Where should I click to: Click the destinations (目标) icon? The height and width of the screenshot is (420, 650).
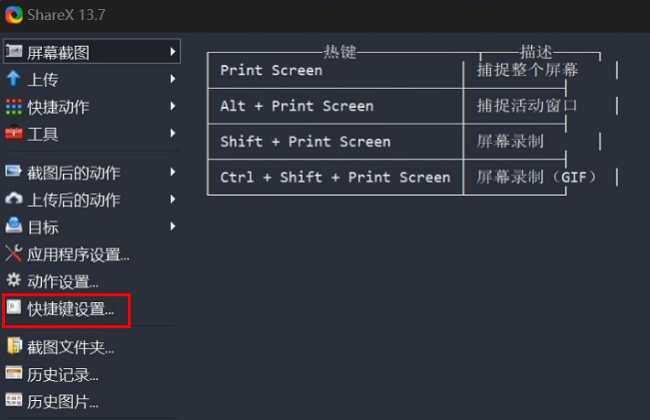click(x=14, y=226)
